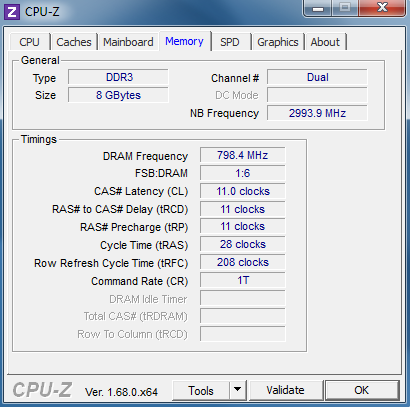Viewport: 410px width, 407px height.
Task: Click the Command Rate (CR) label
Action: coord(140,281)
